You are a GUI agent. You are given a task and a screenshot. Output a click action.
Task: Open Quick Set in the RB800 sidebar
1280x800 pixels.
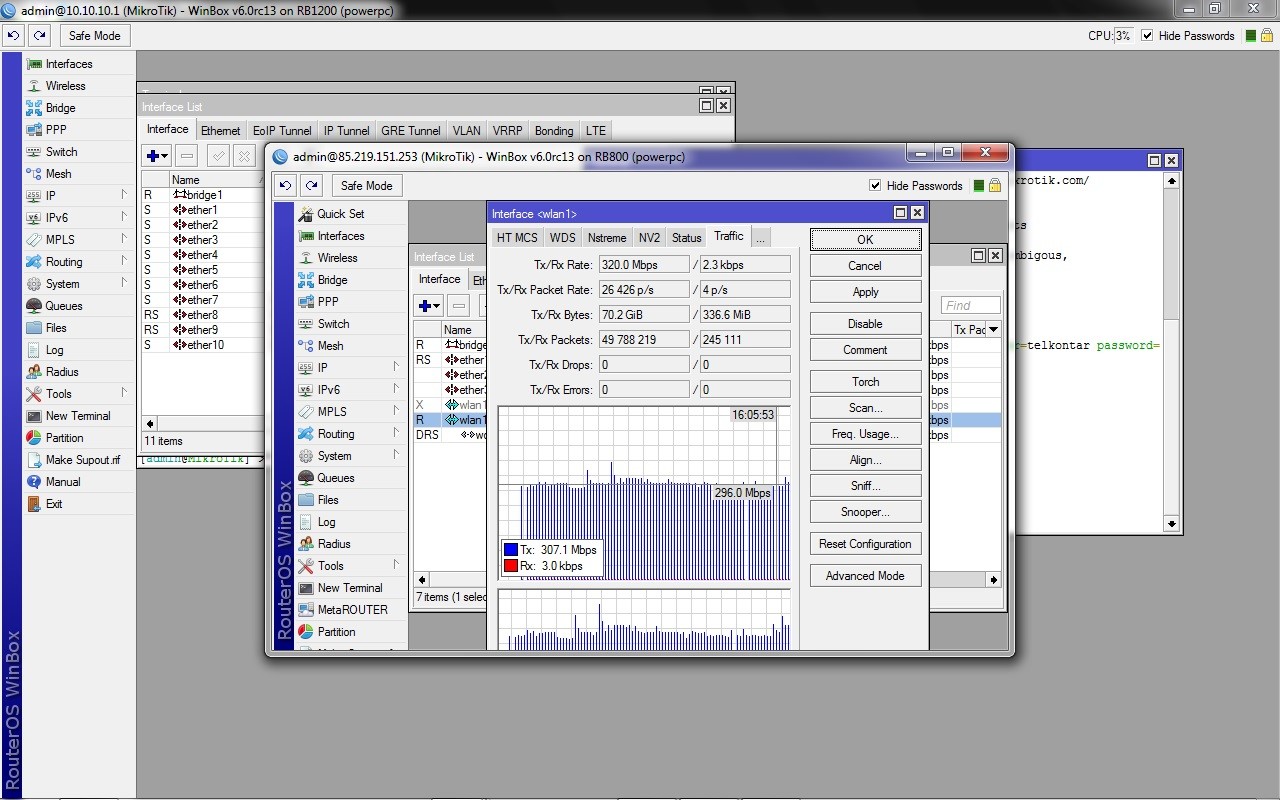(340, 214)
